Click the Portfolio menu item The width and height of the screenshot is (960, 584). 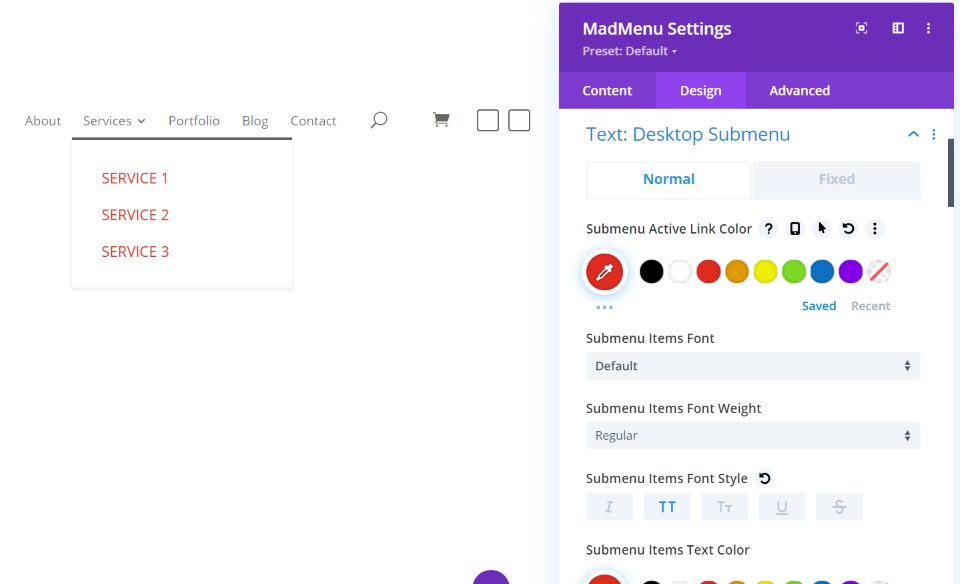(x=194, y=121)
